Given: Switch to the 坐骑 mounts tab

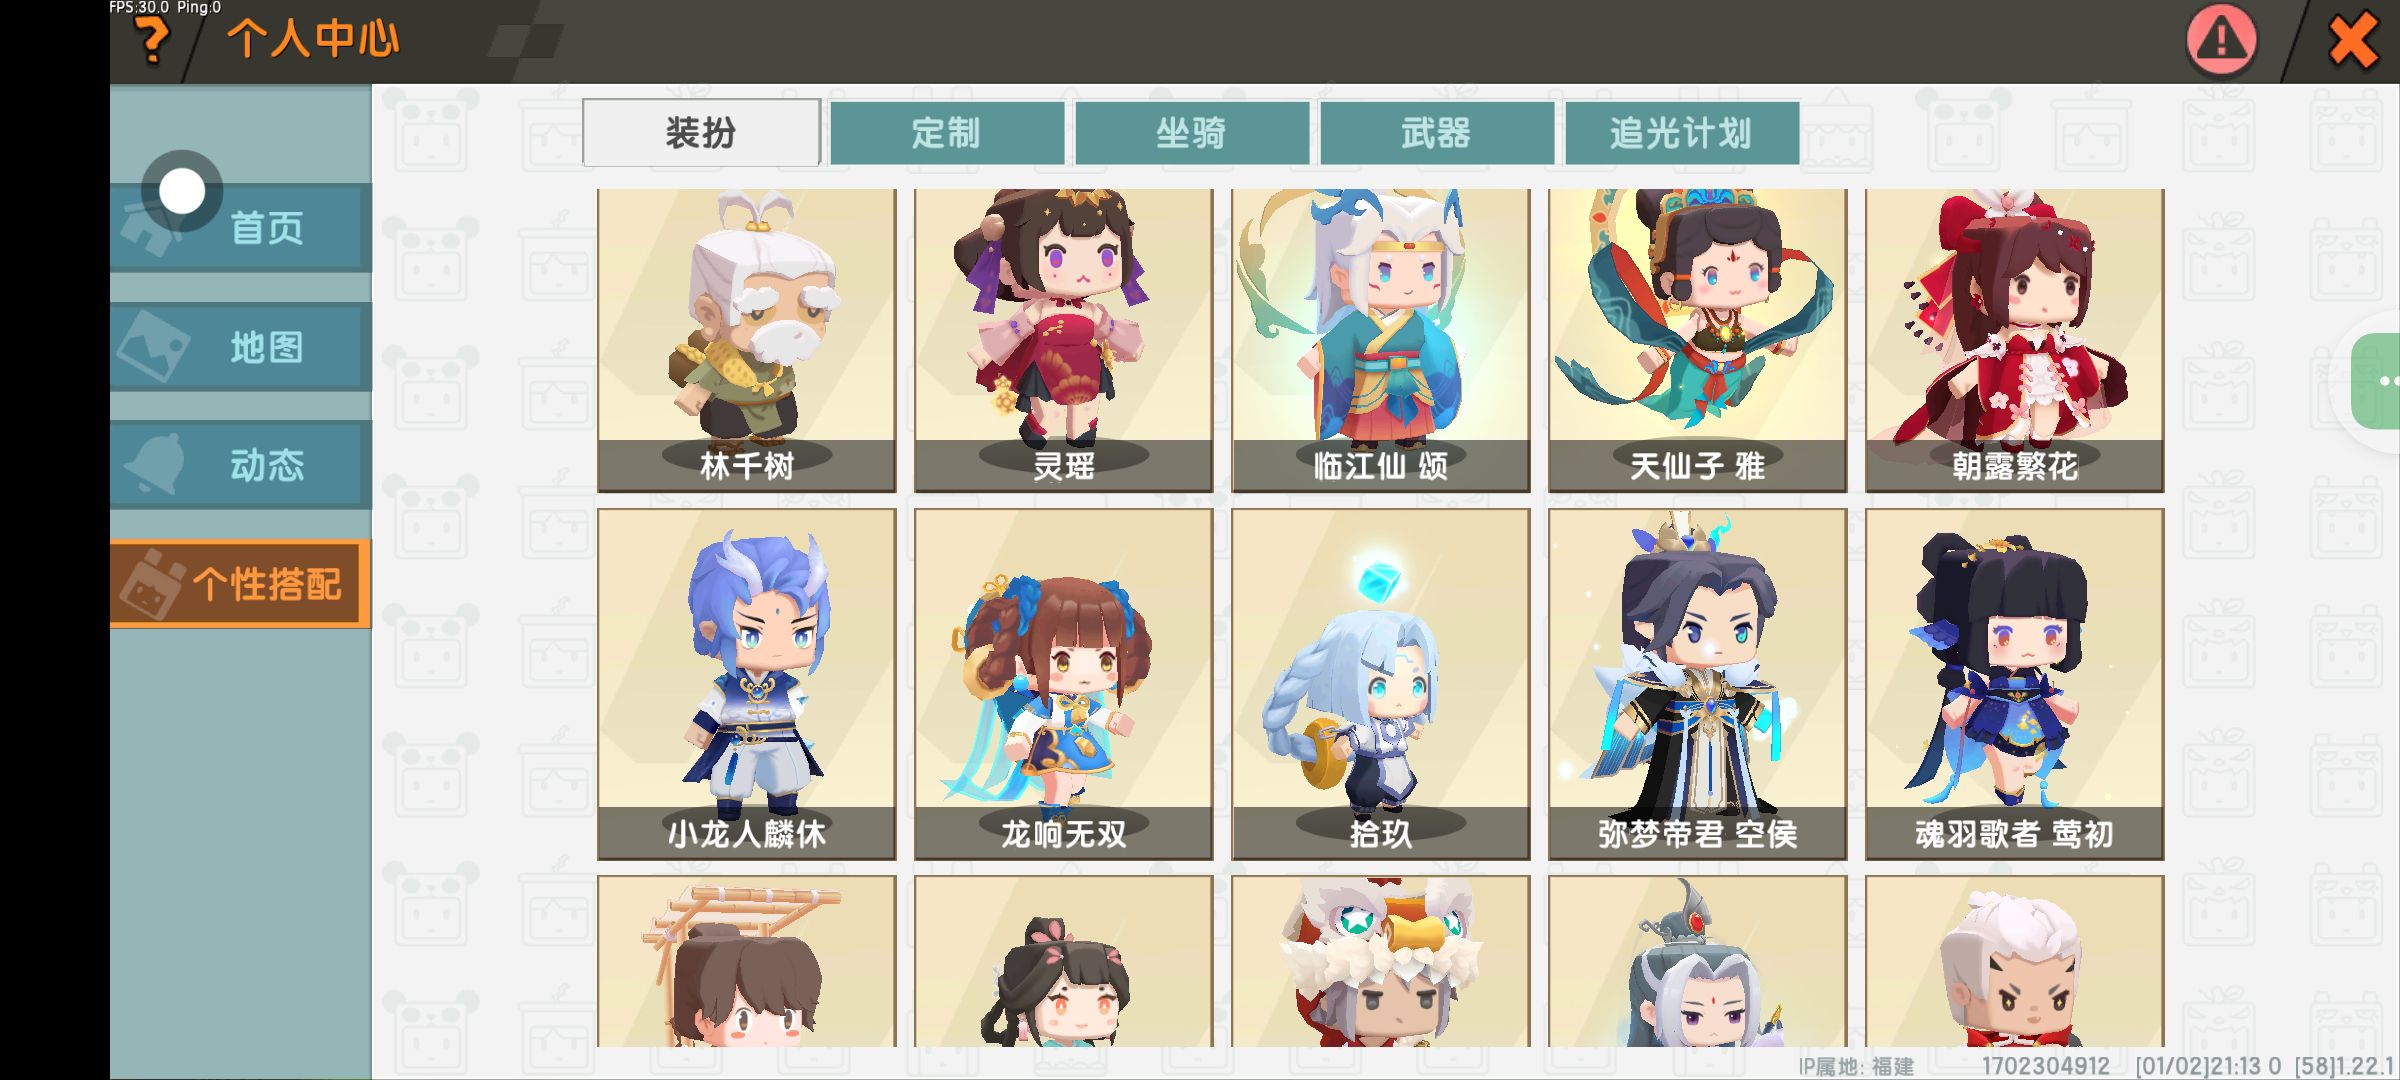Looking at the screenshot, I should pos(1191,133).
